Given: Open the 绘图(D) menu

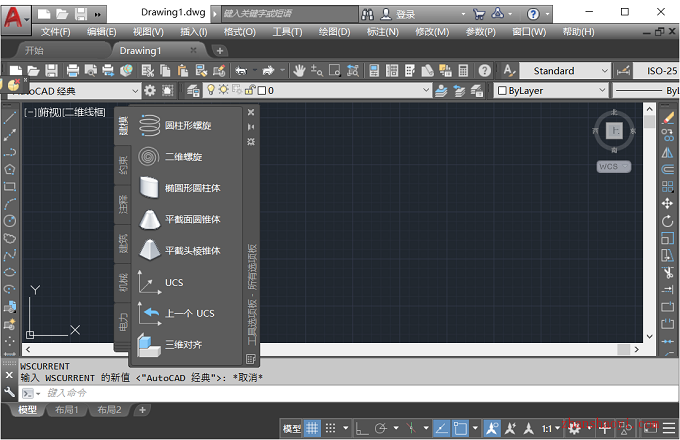Looking at the screenshot, I should click(334, 32).
